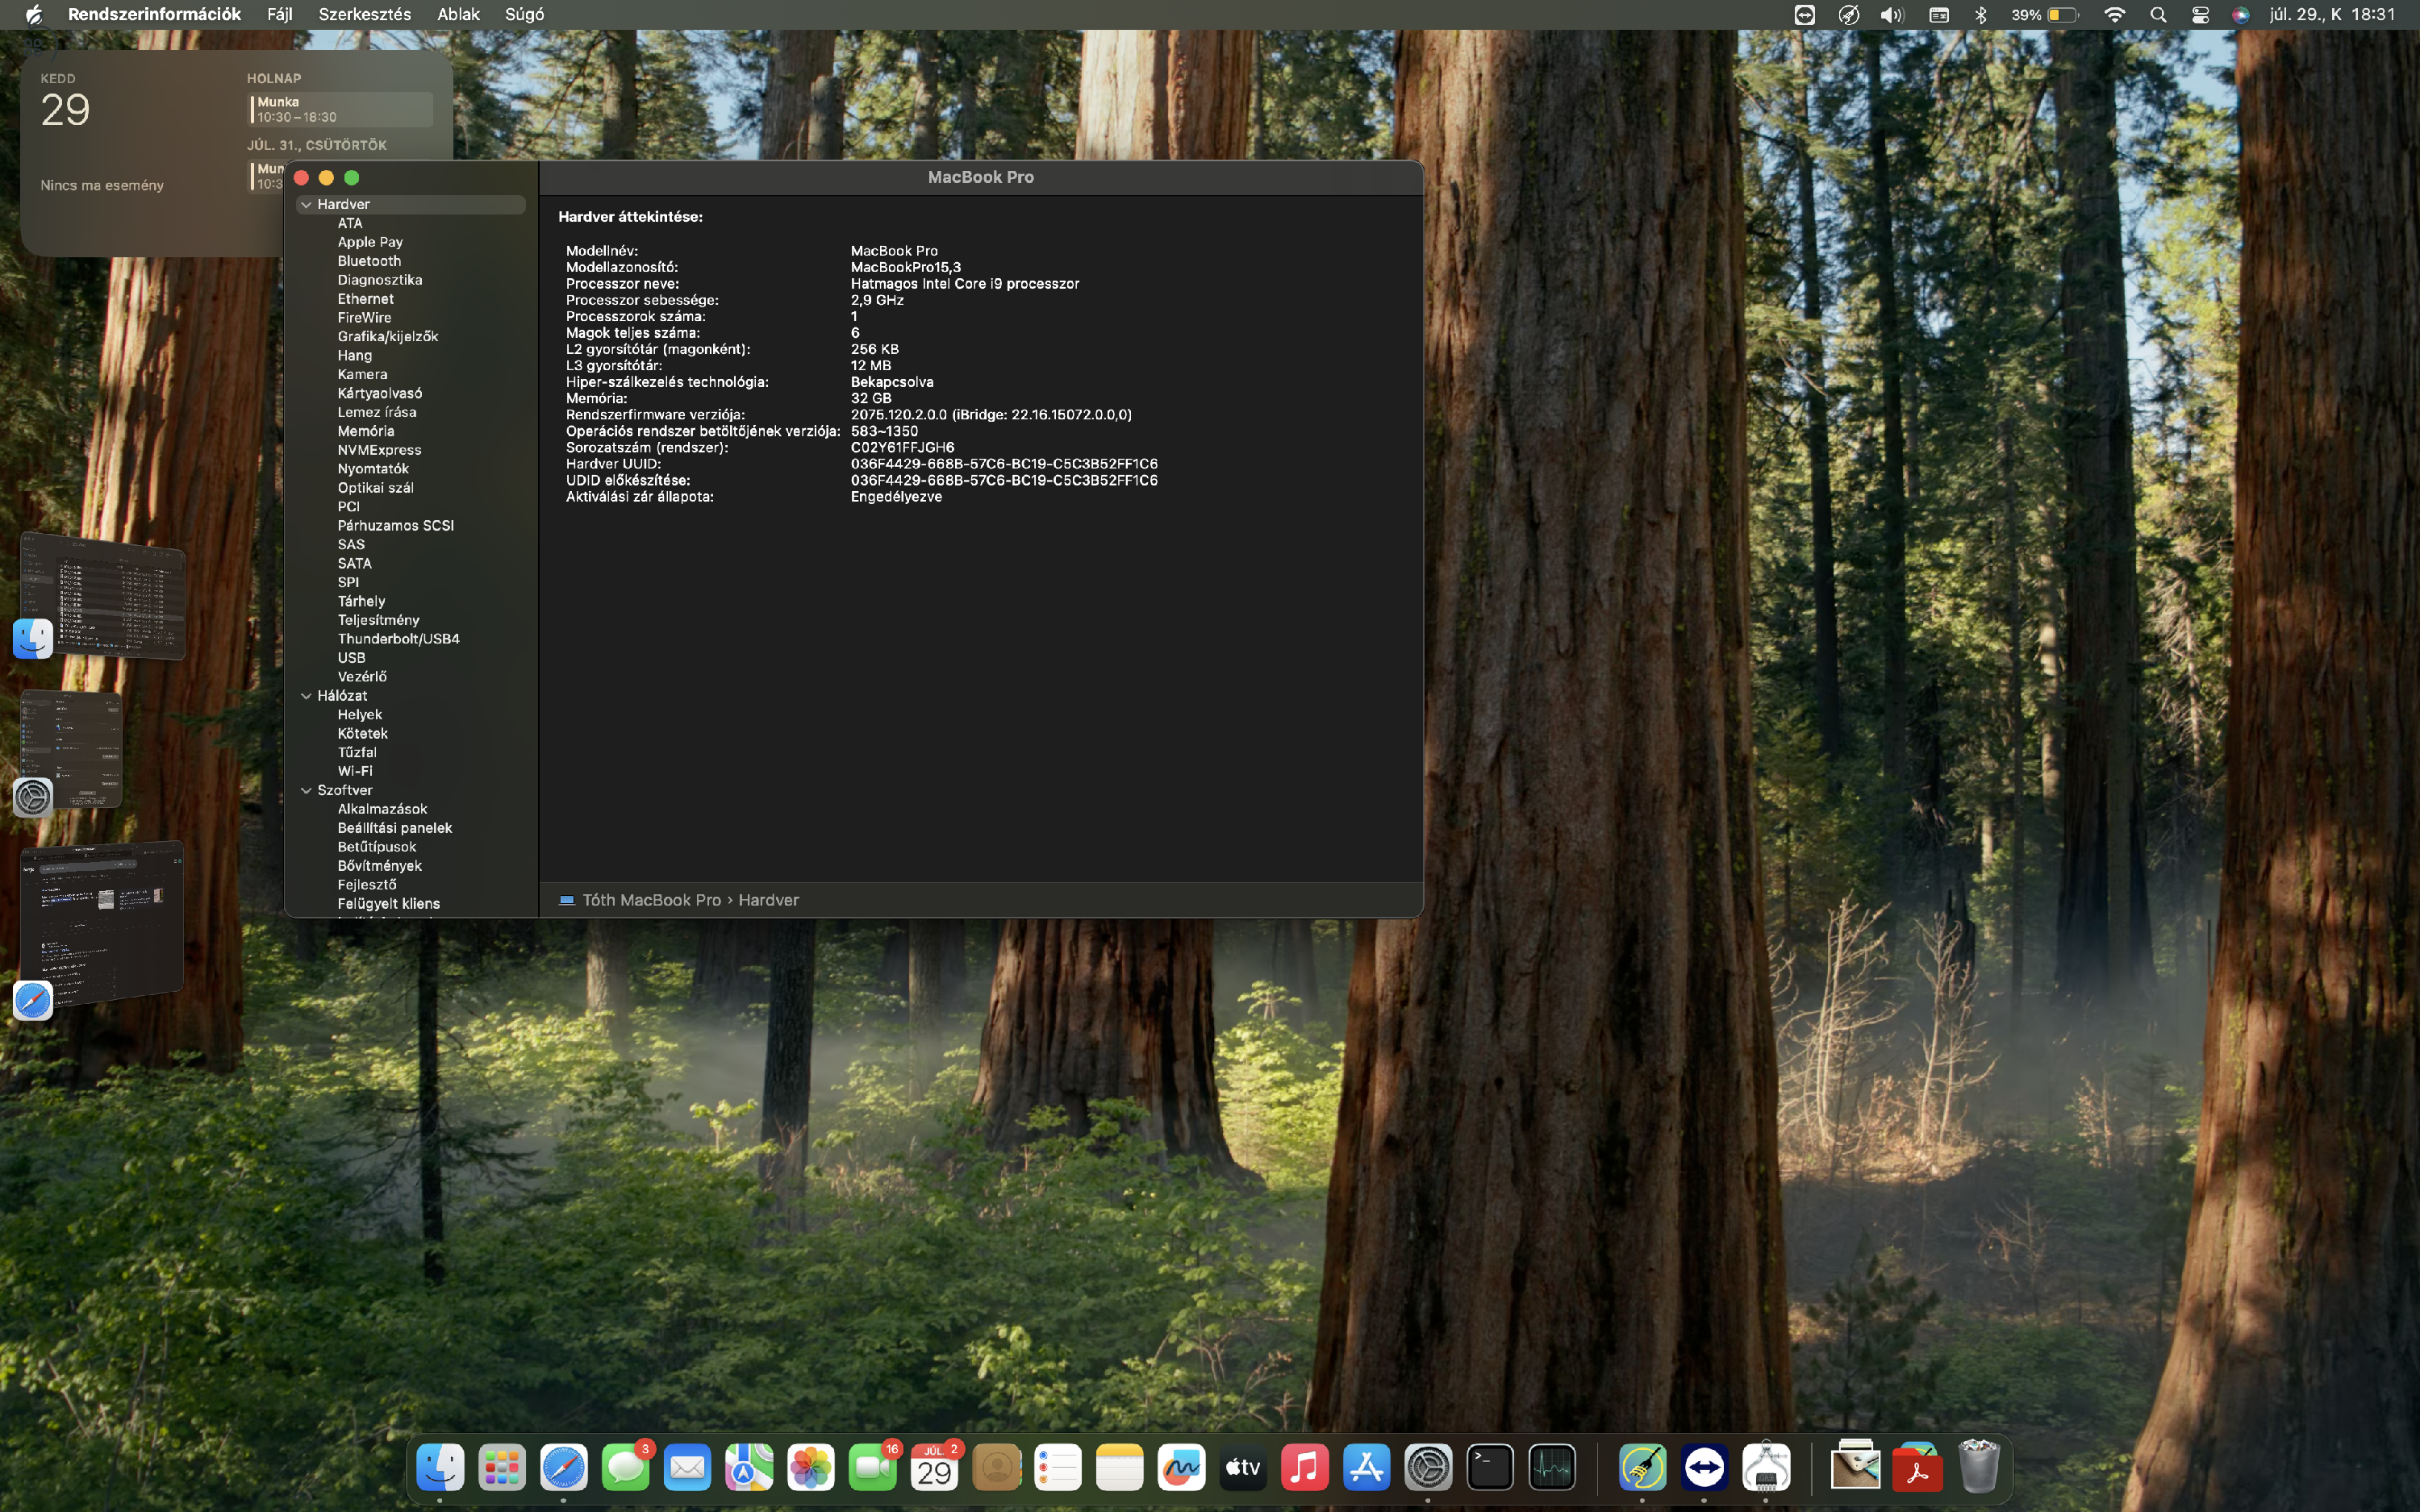Open Contacts from the Dock
This screenshot has height=1512, width=2420.
996,1467
